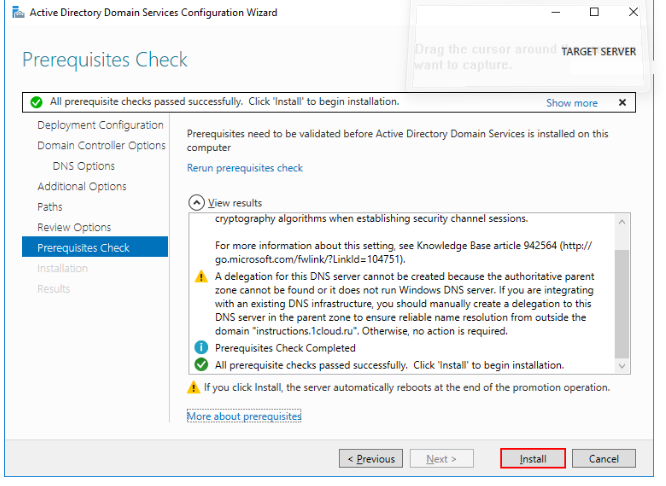
Task: Click the notification bar success message text
Action: coord(225,102)
